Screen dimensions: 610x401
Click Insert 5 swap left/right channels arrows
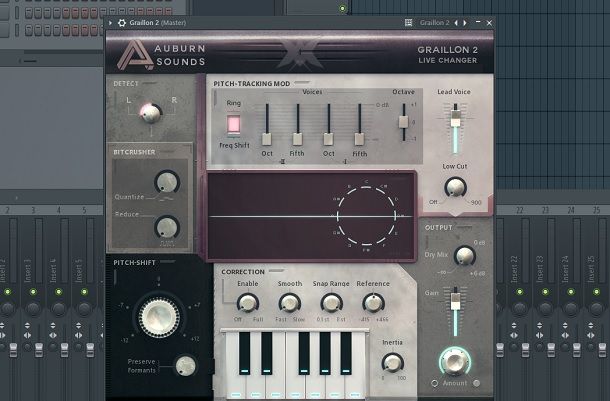79,335
